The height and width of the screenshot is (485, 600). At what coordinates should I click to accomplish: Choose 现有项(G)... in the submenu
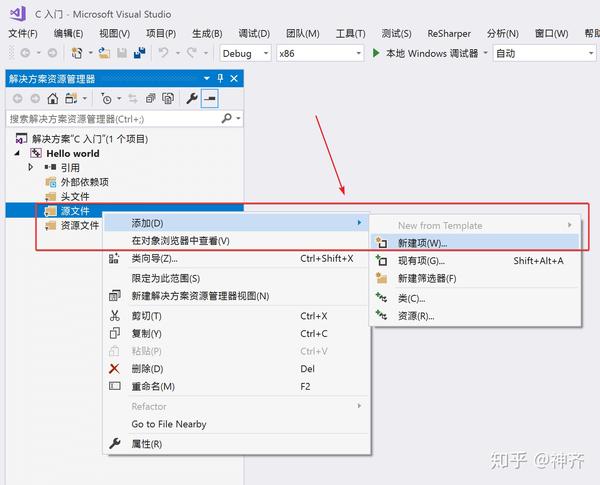click(x=474, y=261)
